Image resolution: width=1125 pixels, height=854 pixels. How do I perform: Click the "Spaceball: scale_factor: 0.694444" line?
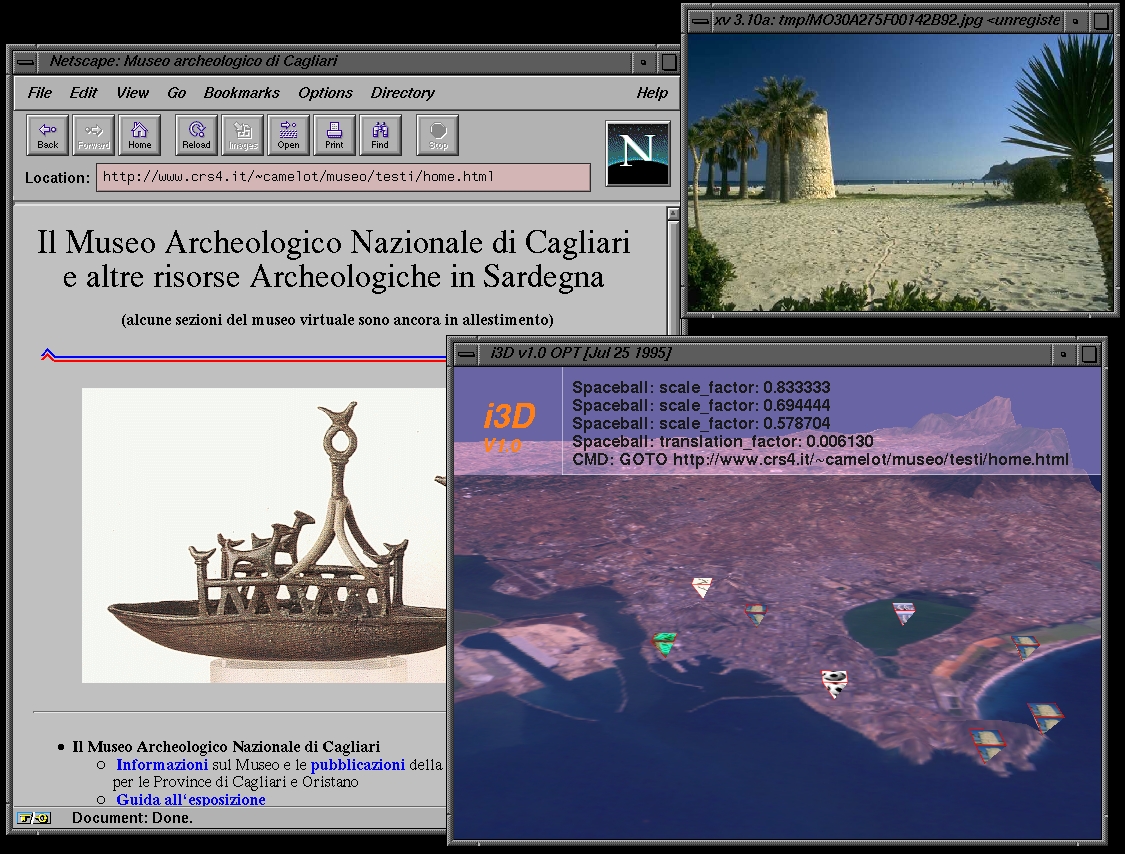pos(701,406)
